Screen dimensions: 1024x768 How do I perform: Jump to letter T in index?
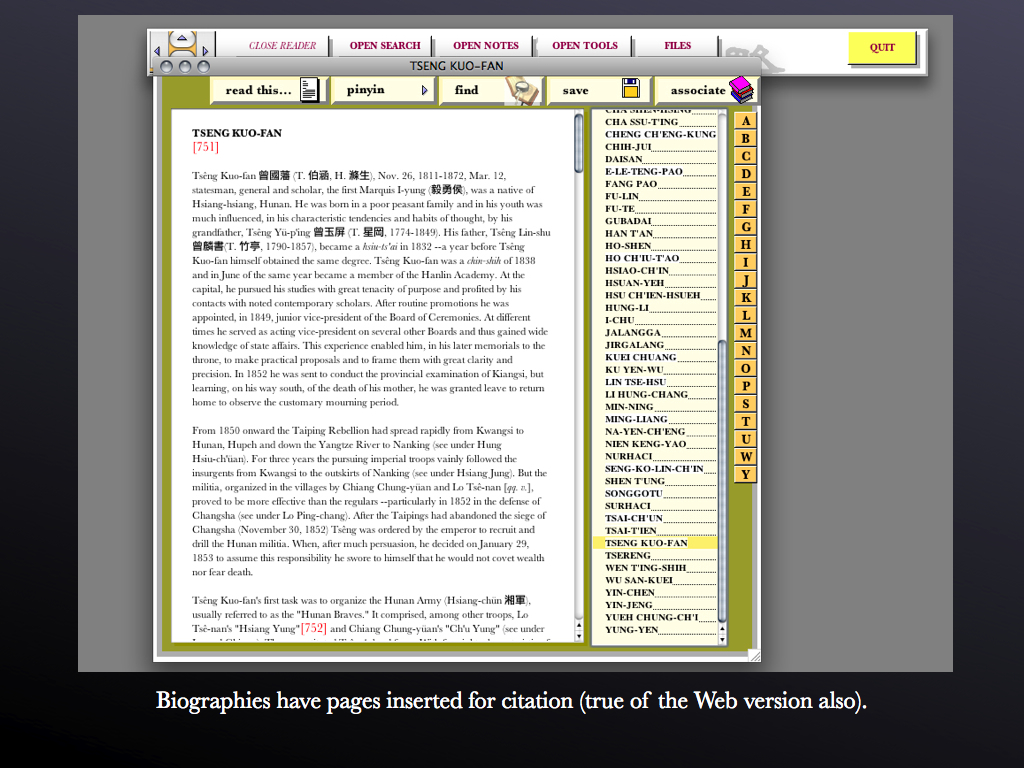point(745,421)
